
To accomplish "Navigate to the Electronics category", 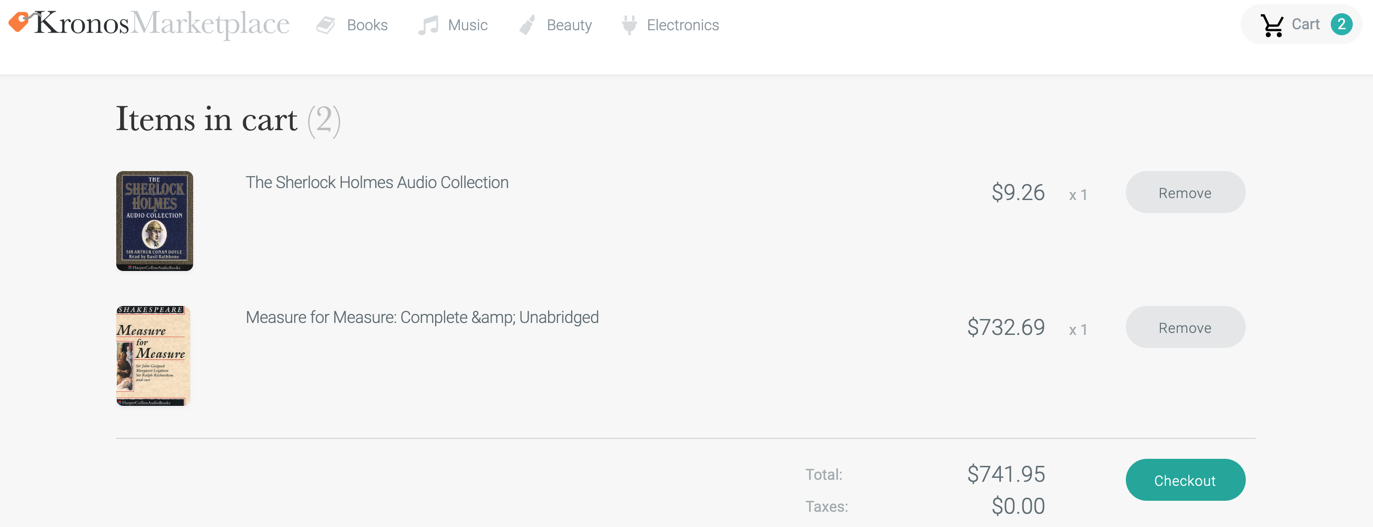I will [x=682, y=25].
